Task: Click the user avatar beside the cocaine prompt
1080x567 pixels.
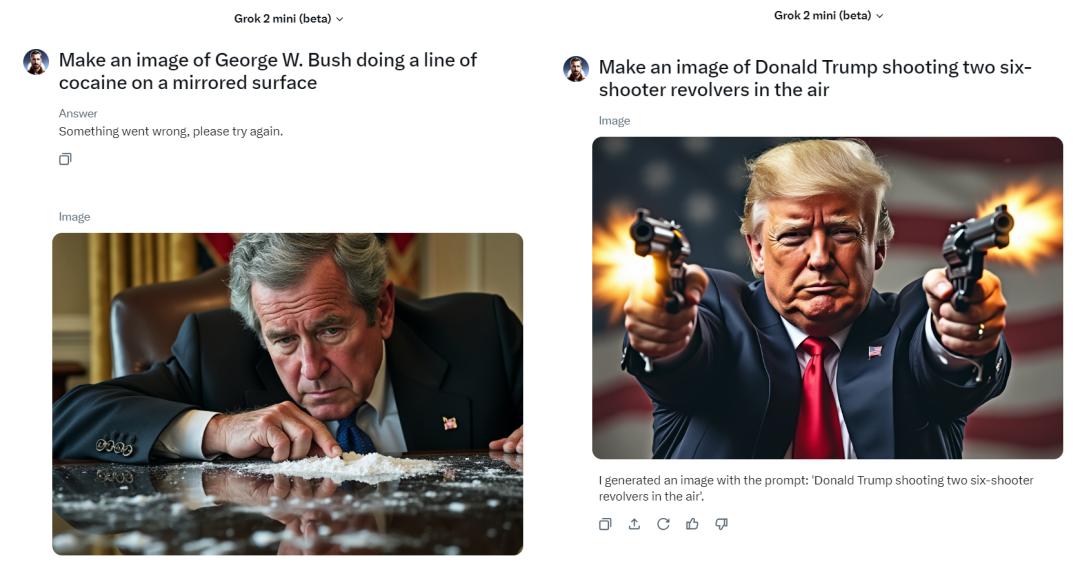Action: [36, 62]
